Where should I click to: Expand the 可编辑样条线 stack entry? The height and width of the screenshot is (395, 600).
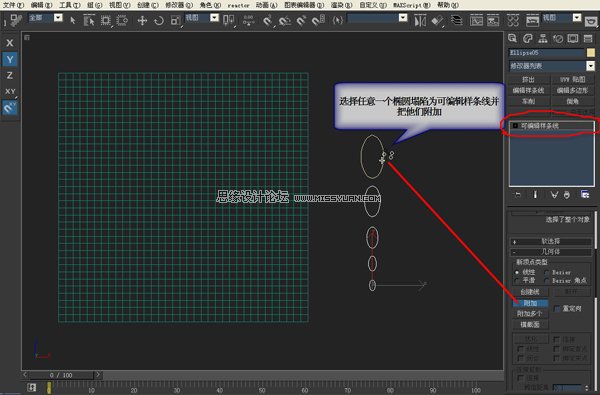tap(515, 126)
